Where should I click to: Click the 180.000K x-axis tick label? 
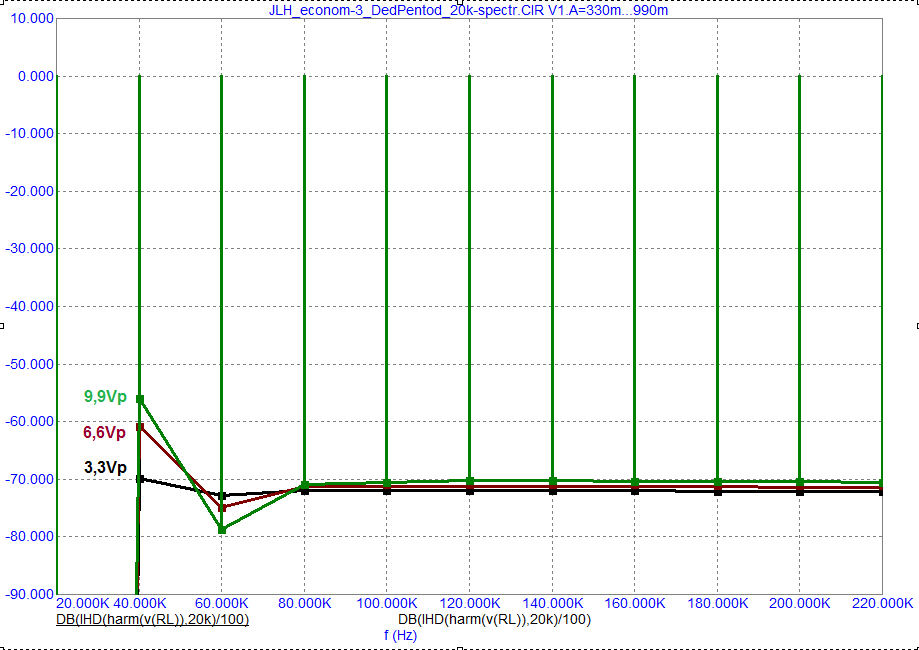(x=717, y=604)
